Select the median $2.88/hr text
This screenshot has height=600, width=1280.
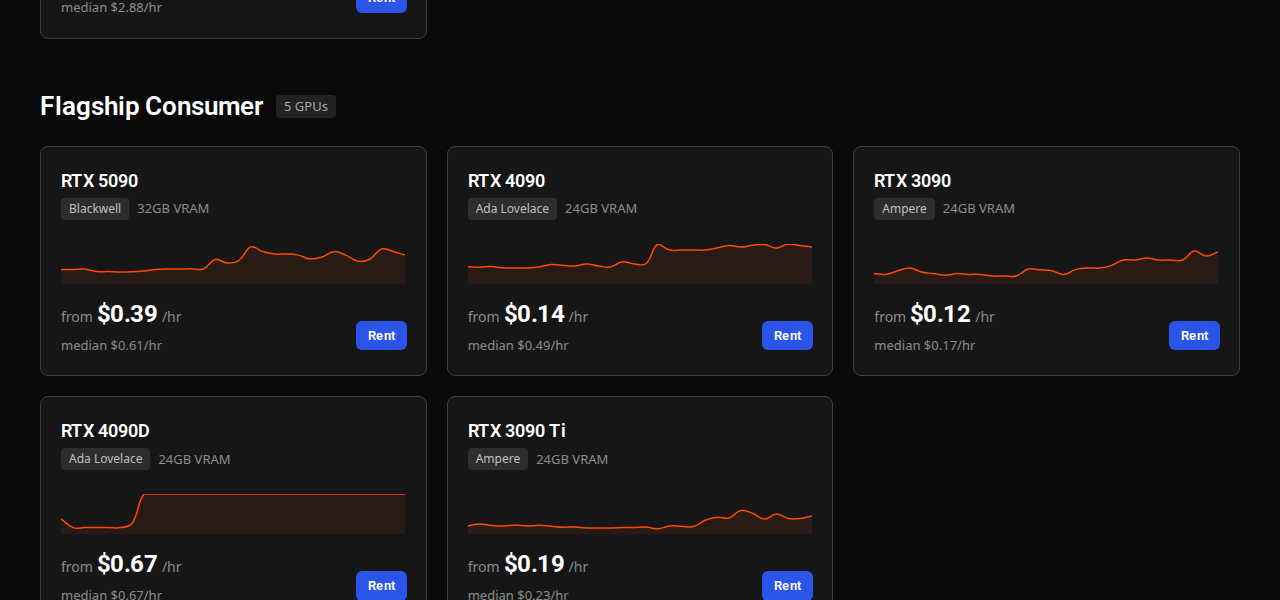(111, 7)
